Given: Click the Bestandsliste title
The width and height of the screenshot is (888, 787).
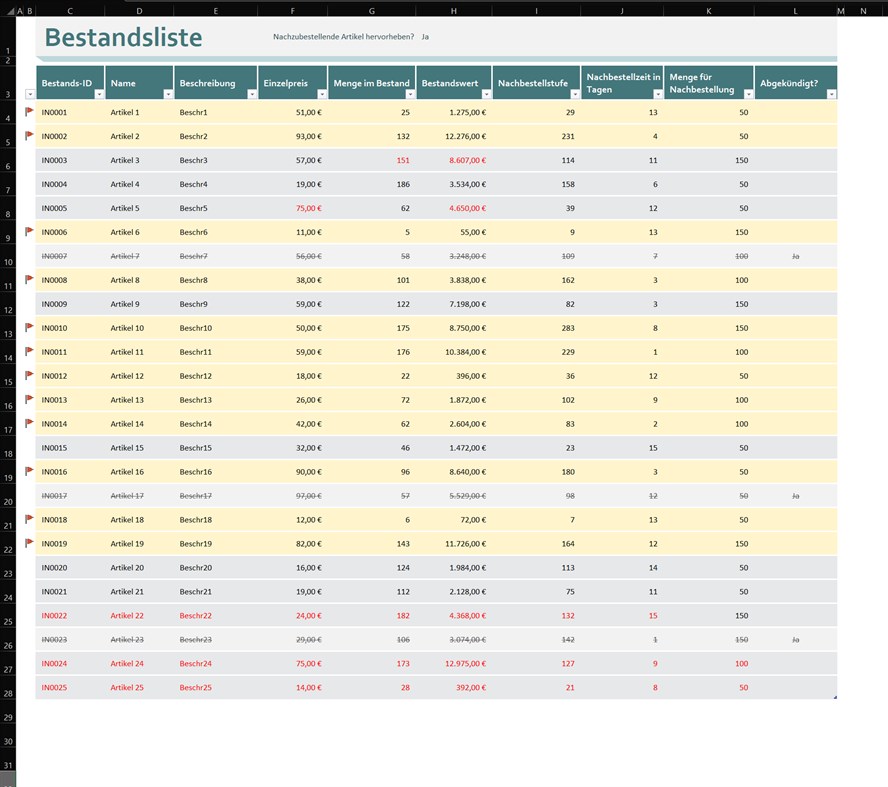Looking at the screenshot, I should (x=123, y=37).
